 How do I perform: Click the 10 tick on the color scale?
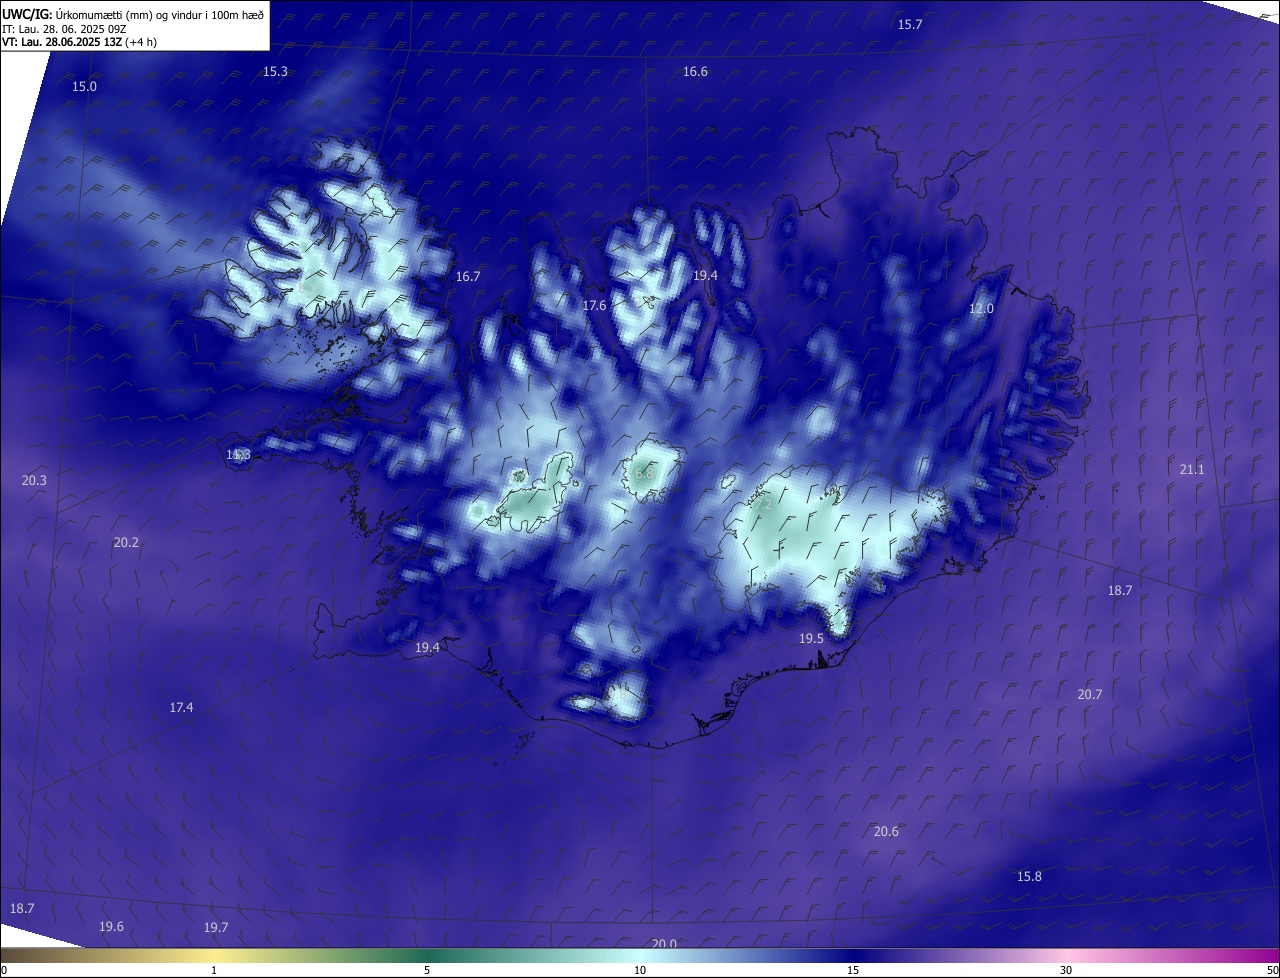(x=640, y=971)
